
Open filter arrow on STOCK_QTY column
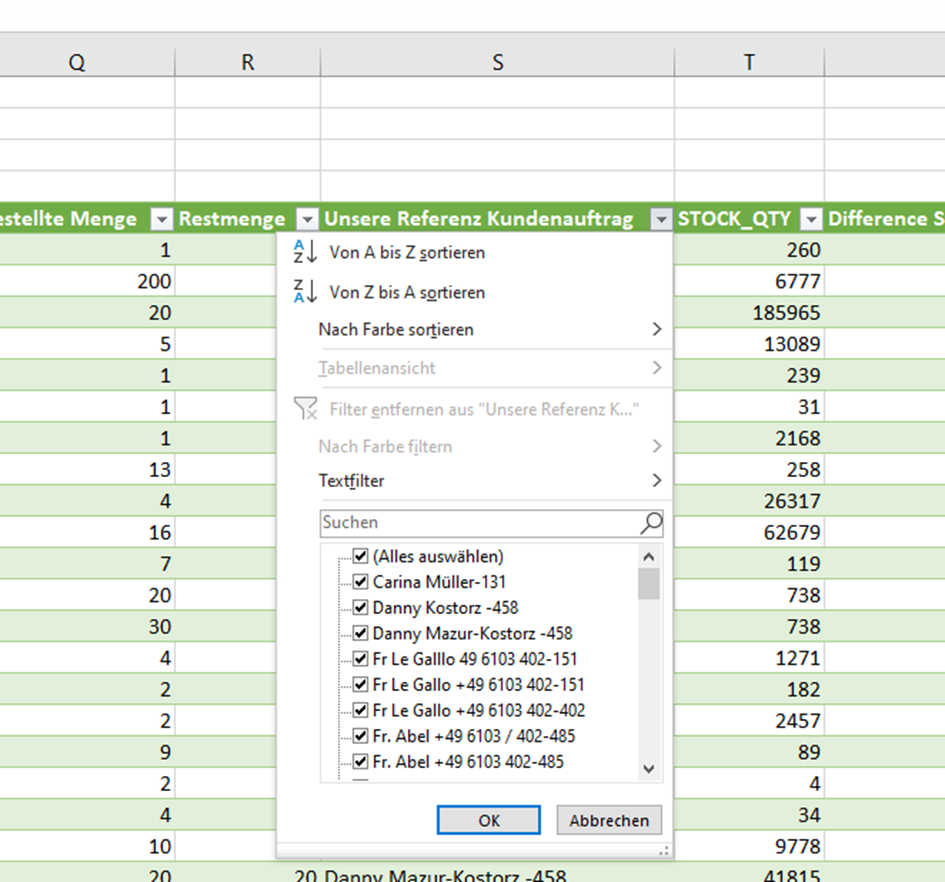tap(812, 219)
